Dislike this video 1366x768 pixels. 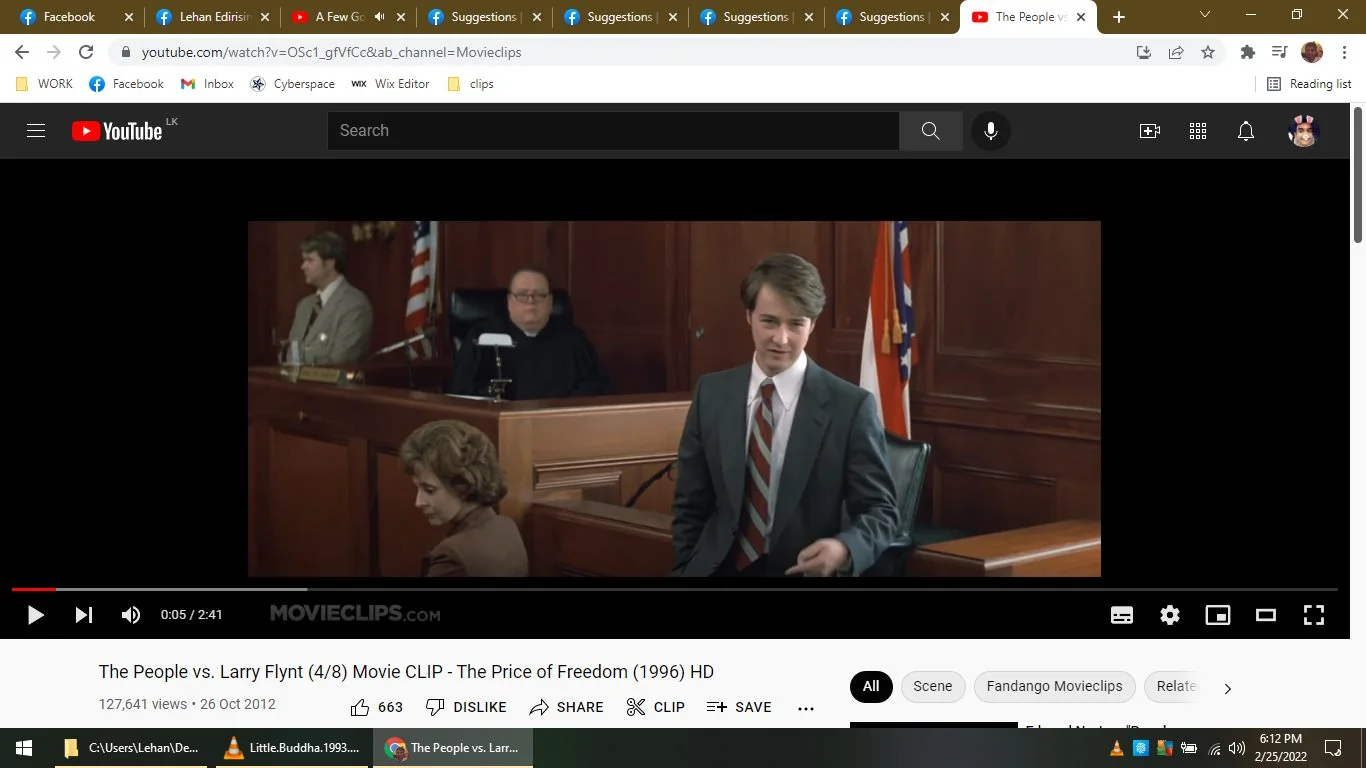[466, 707]
